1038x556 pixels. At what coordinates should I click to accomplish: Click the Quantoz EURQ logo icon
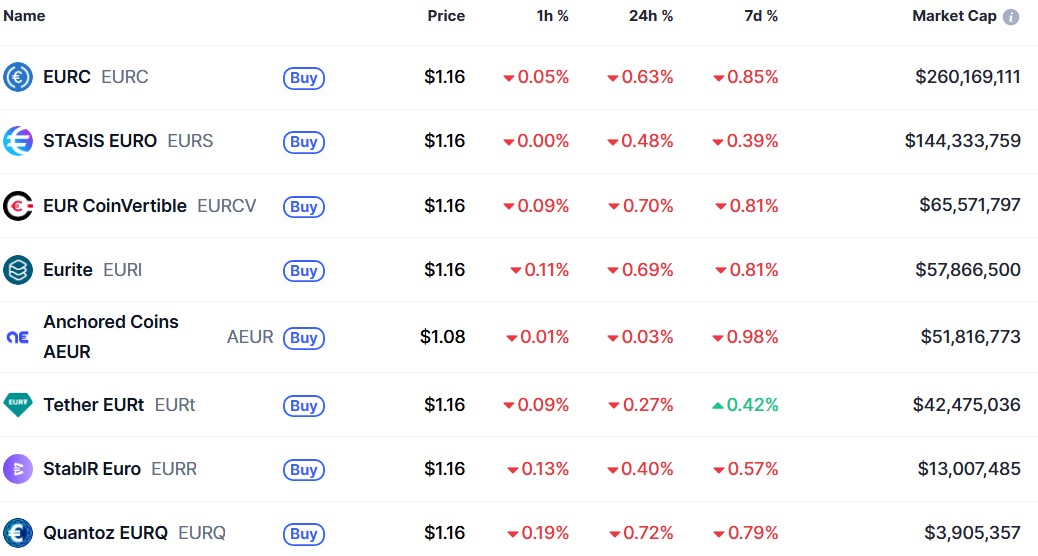tap(18, 533)
